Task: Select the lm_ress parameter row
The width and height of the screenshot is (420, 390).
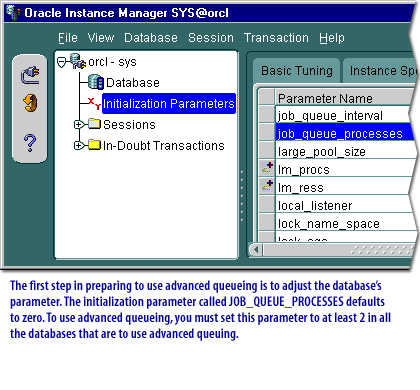Action: [x=343, y=187]
